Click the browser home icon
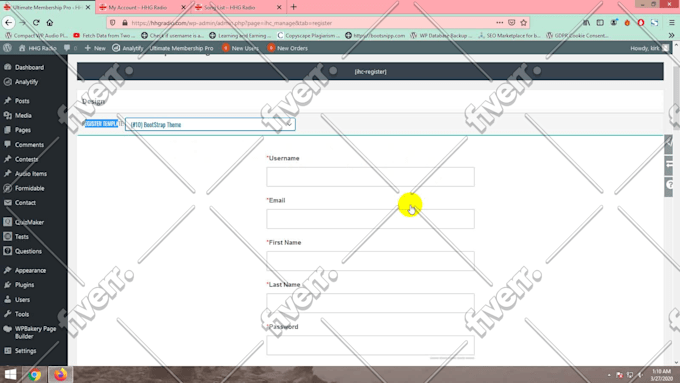The image size is (680, 383). click(x=50, y=23)
